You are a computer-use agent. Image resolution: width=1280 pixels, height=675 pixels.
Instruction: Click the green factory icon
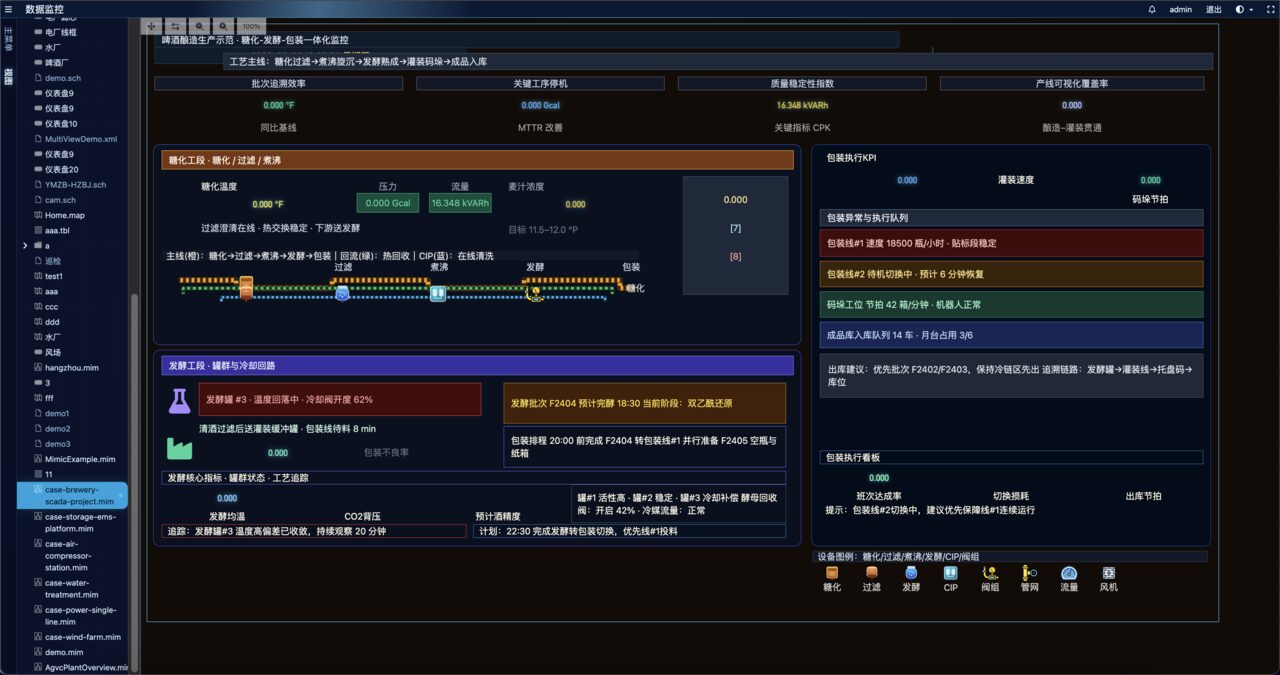[x=179, y=447]
